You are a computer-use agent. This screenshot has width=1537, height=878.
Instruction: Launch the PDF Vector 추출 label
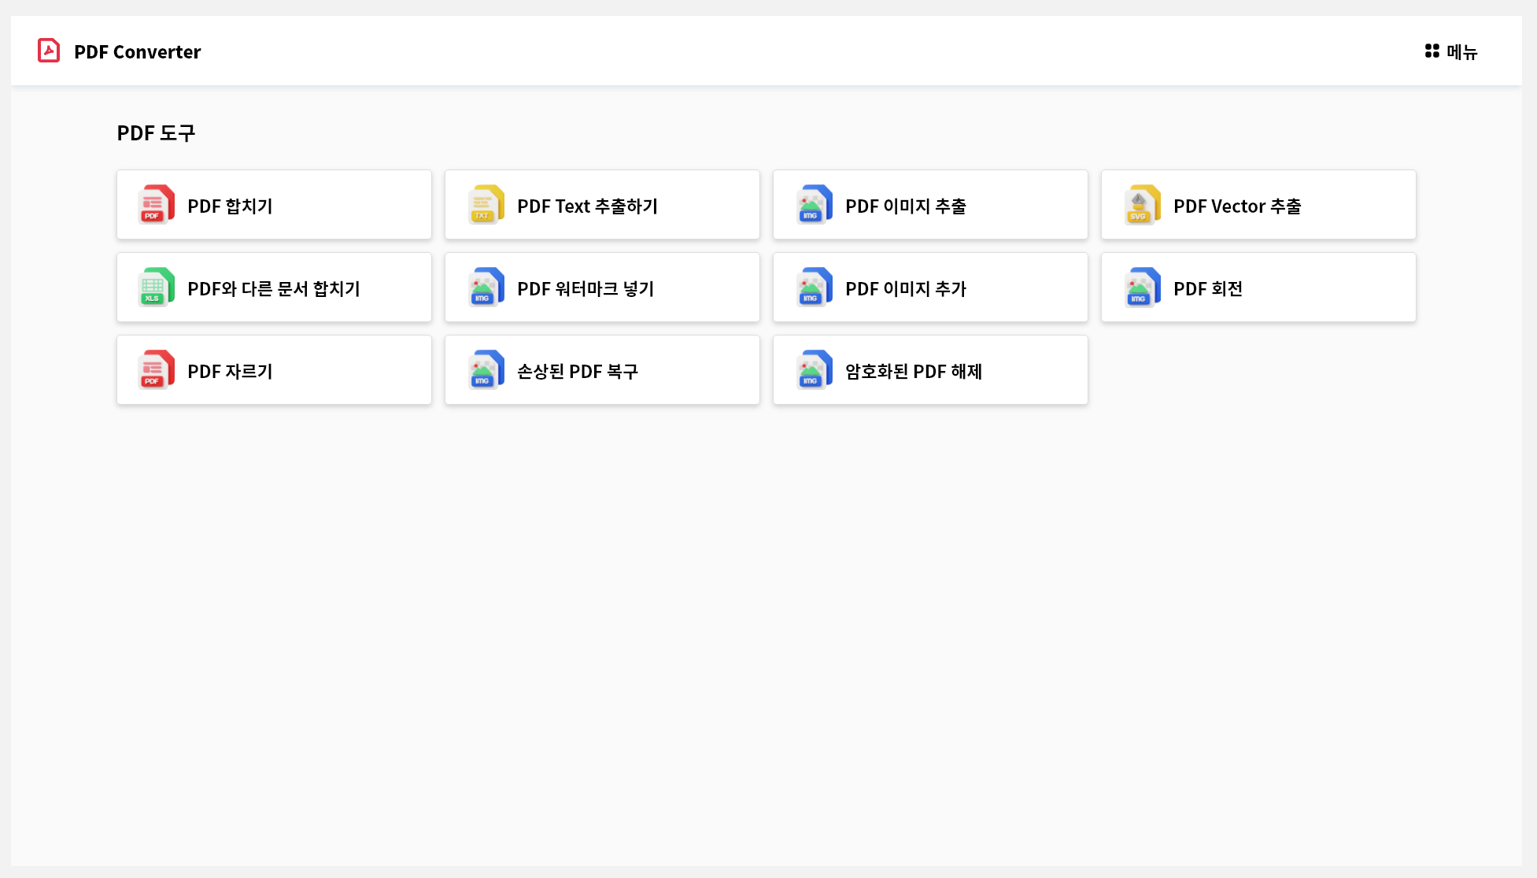1236,206
